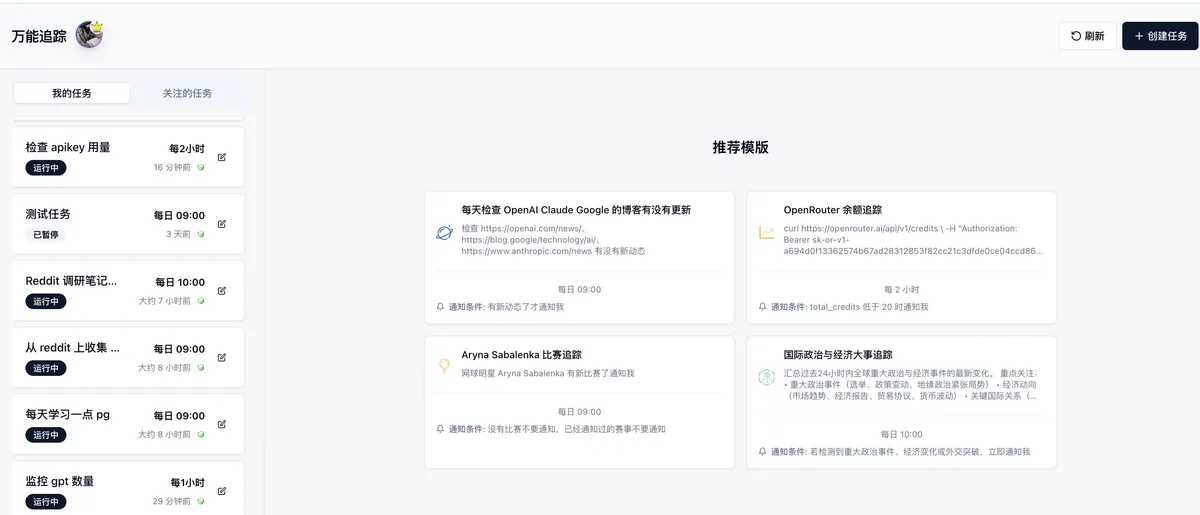Click globe icon on 国际政治与经济大事追踪 template
The width and height of the screenshot is (1200, 515).
(766, 377)
